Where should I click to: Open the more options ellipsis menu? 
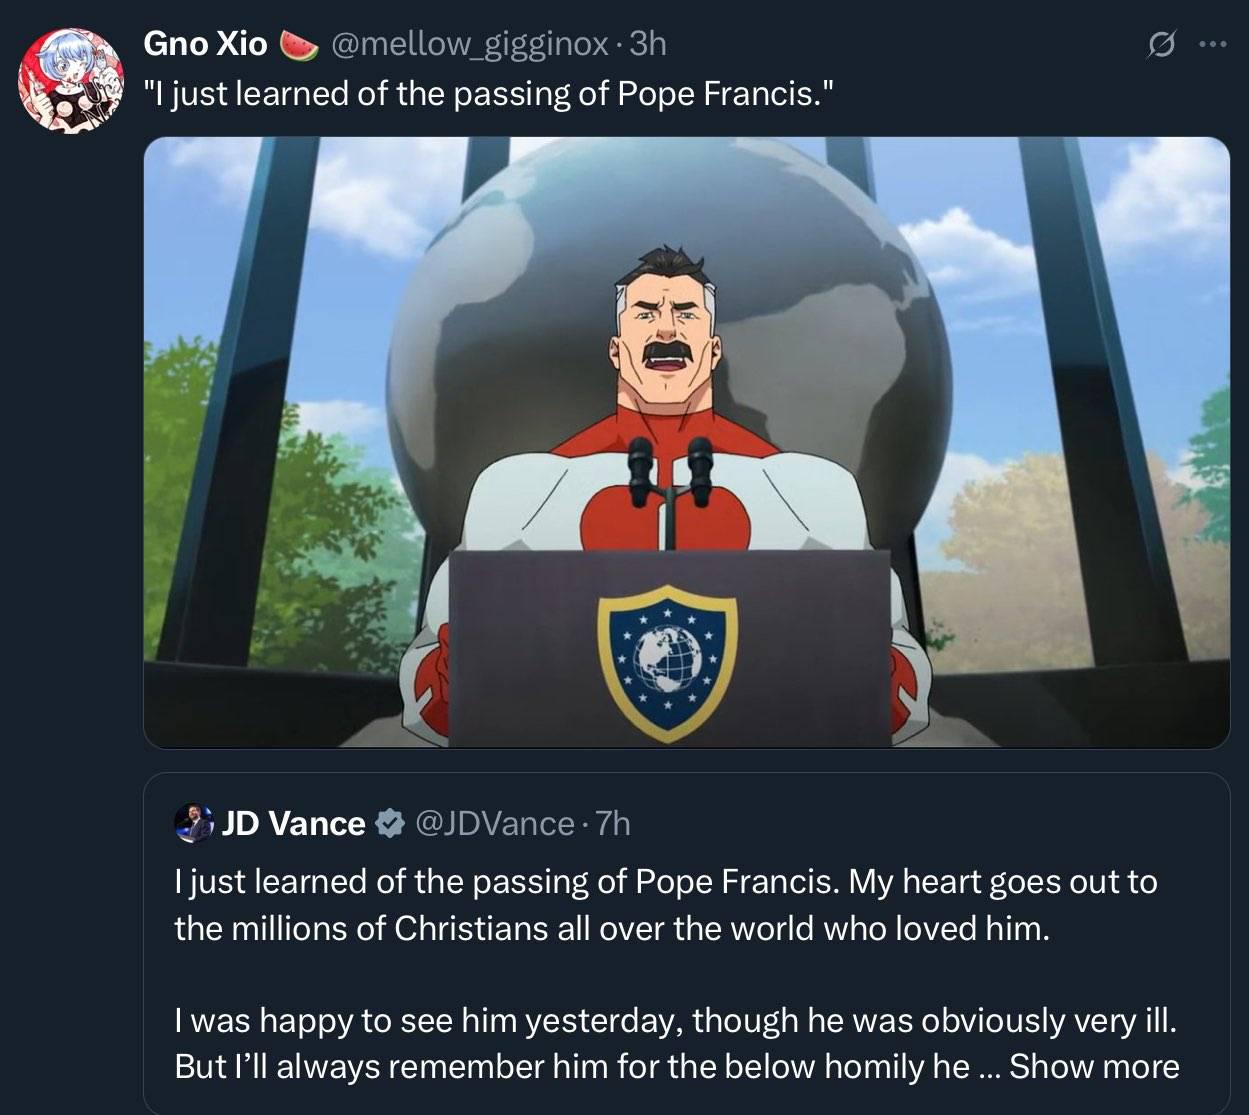tap(1212, 44)
